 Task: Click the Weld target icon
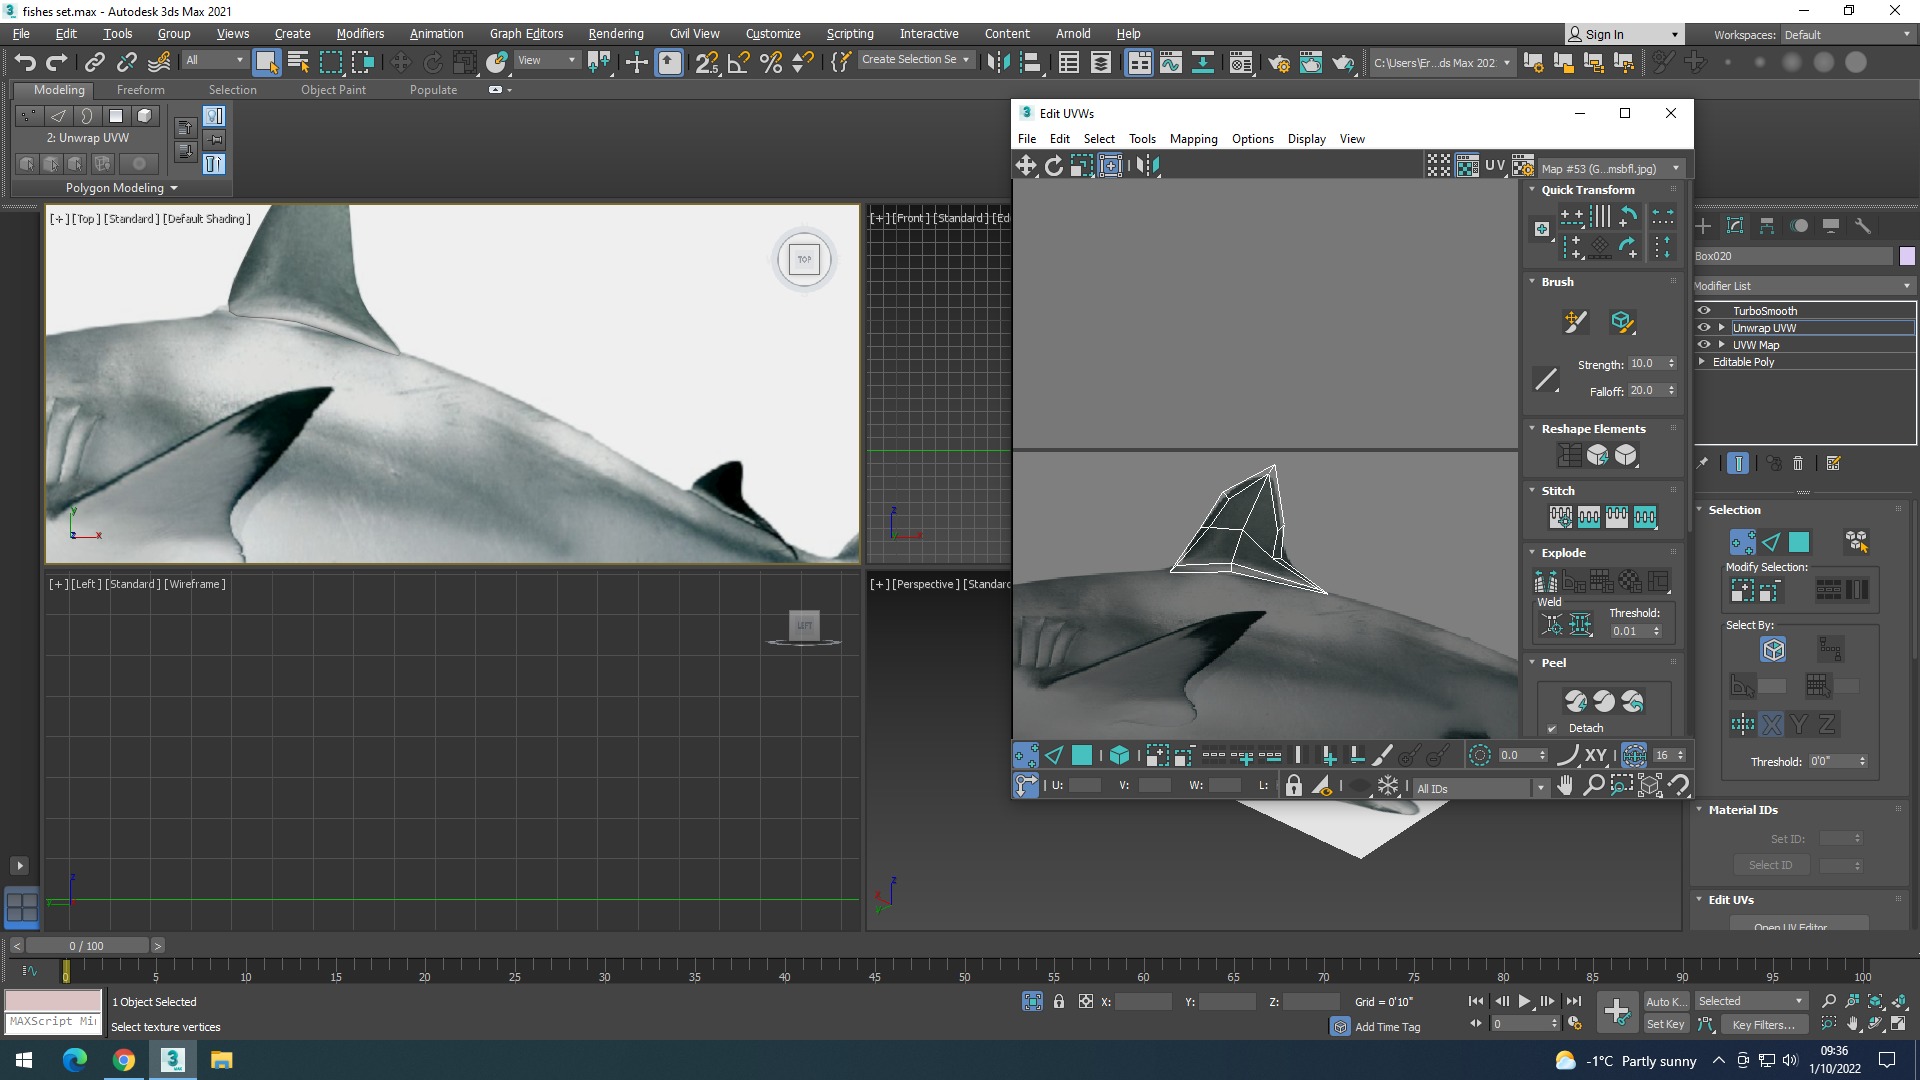(x=1552, y=625)
